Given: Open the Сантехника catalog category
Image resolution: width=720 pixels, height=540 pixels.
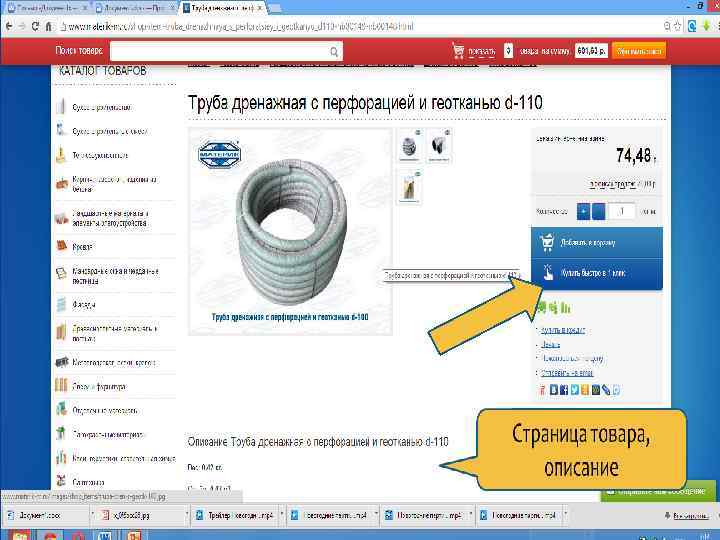Looking at the screenshot, I should click(88, 482).
